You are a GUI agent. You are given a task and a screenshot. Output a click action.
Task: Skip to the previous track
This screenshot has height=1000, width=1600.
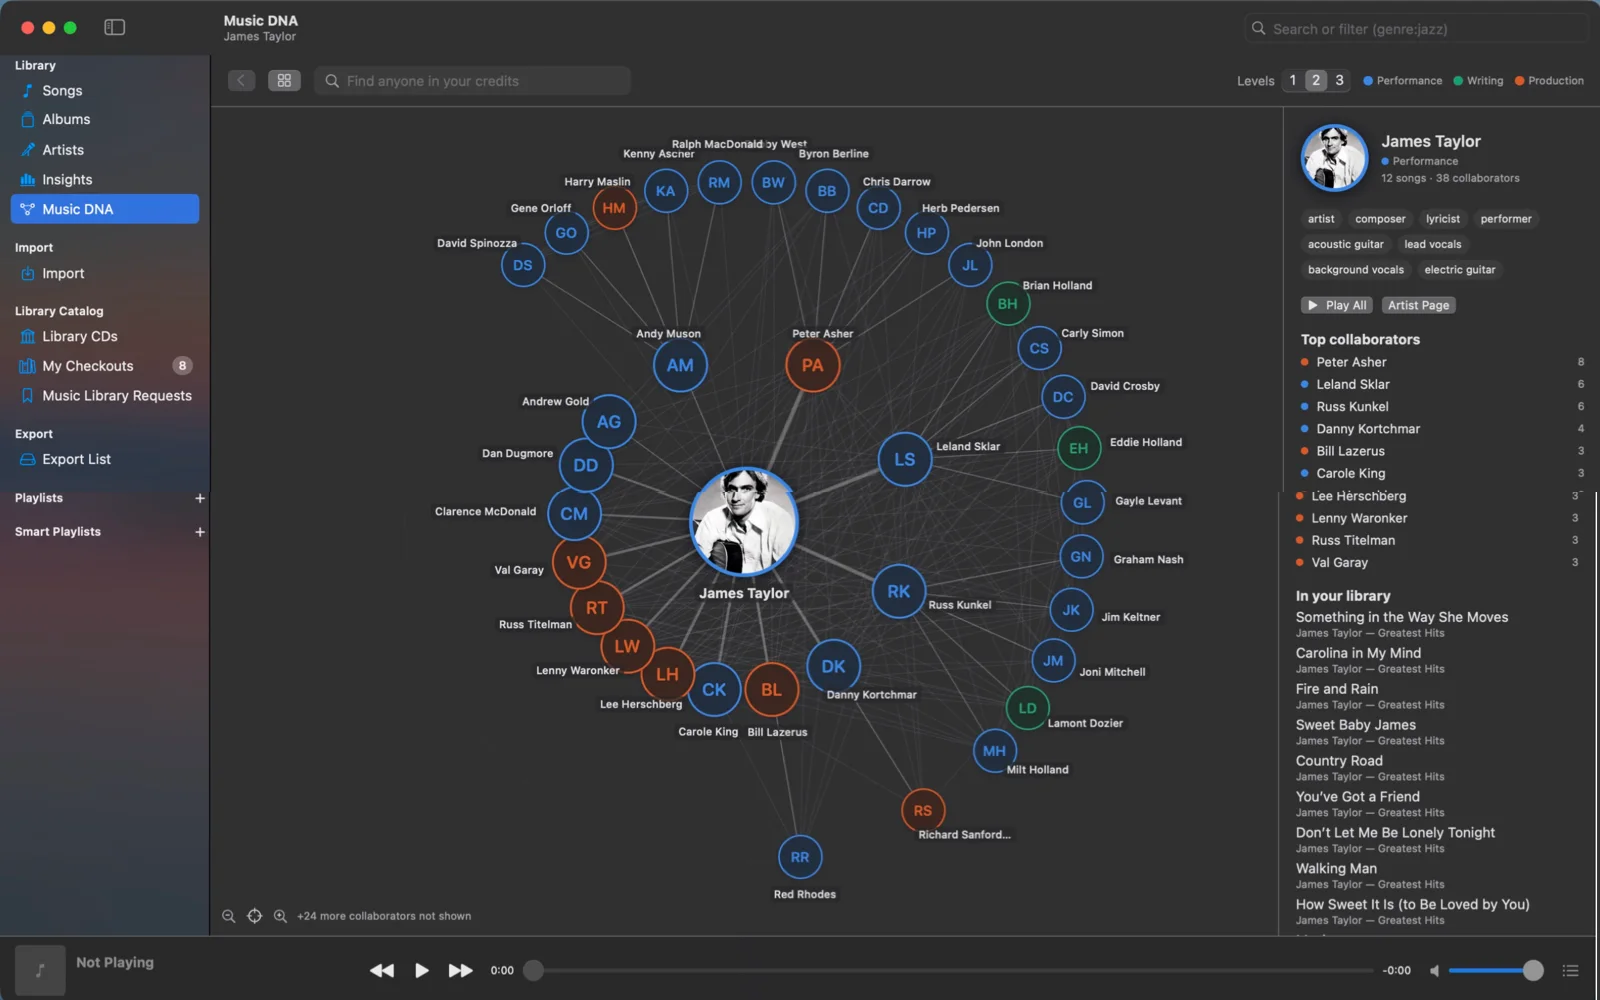(x=382, y=970)
